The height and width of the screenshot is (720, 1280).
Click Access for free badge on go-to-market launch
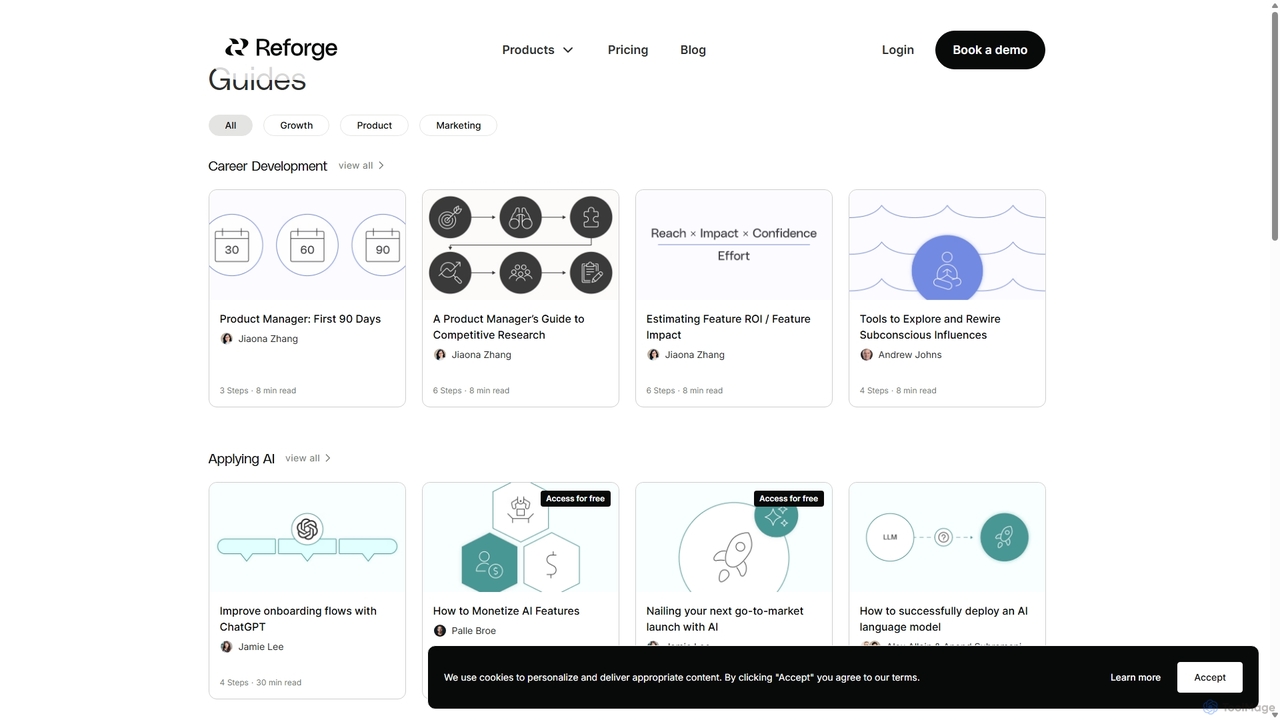[x=788, y=498]
